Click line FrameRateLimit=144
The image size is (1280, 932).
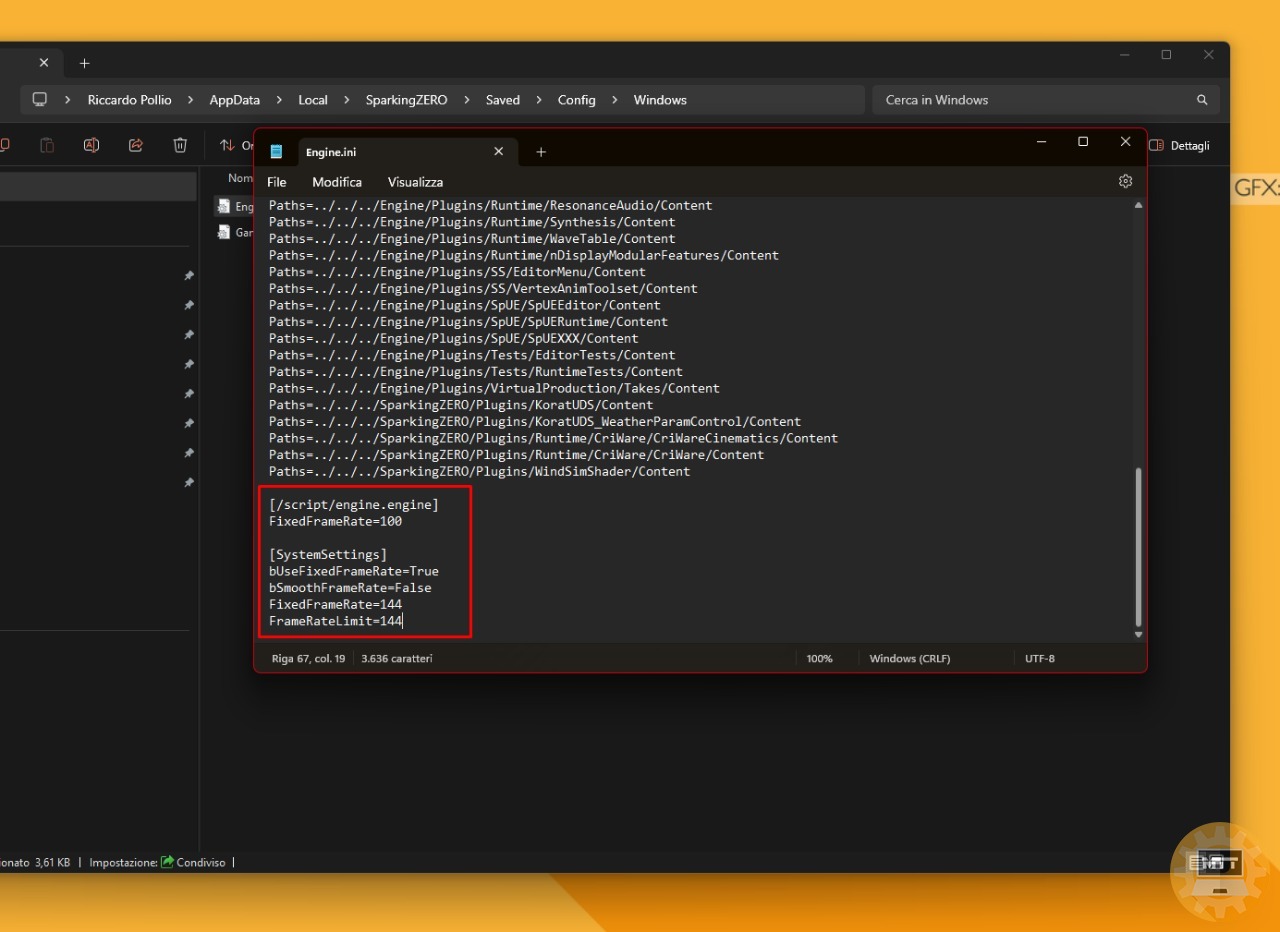coord(335,621)
